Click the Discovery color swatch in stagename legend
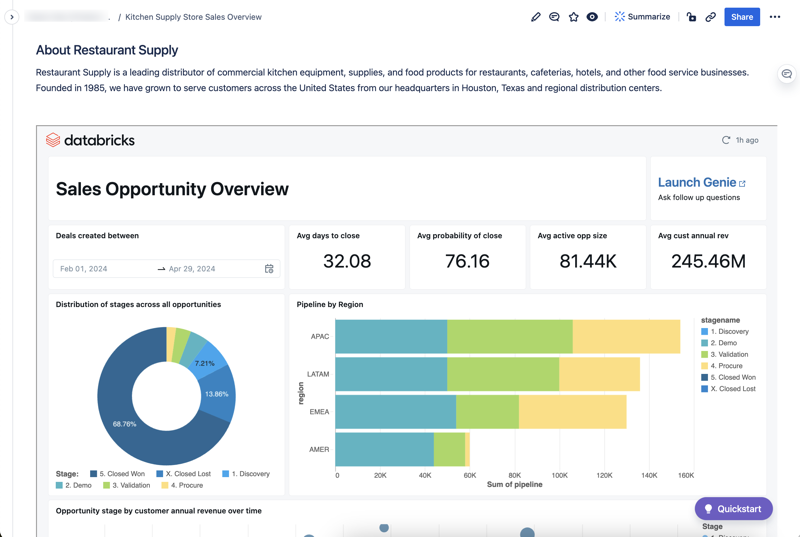 [705, 331]
